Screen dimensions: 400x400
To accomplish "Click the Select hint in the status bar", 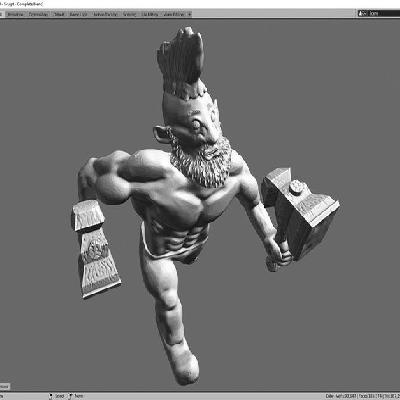I will click(x=59, y=396).
